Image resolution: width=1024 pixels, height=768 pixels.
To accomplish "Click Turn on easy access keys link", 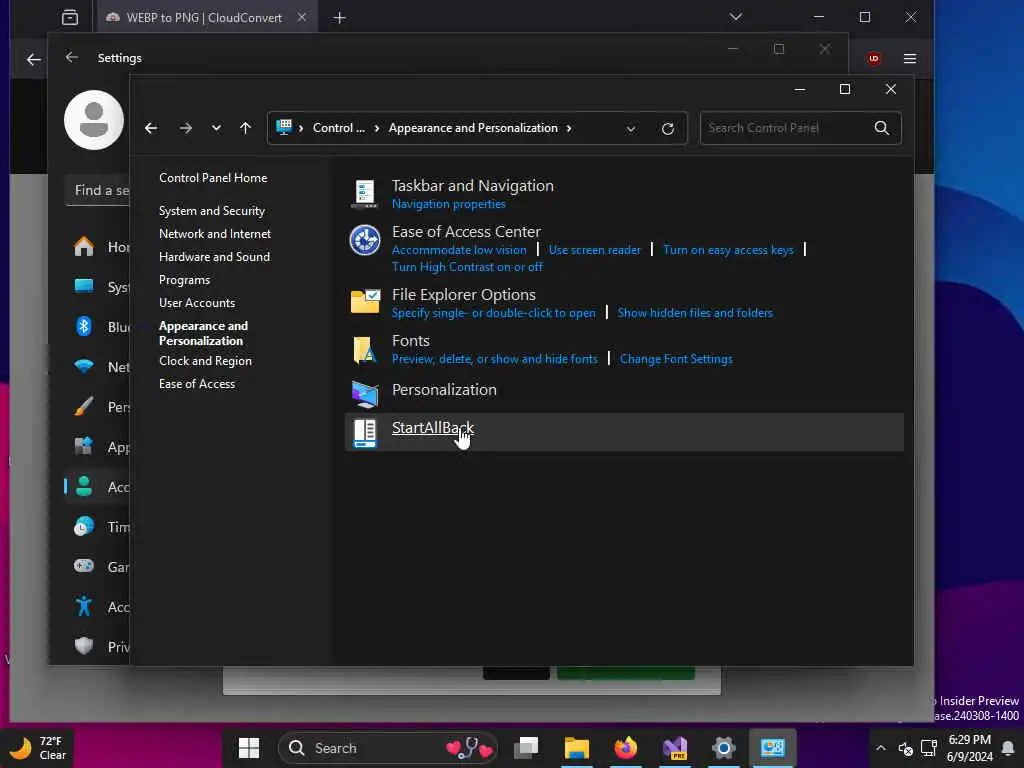I will click(728, 249).
